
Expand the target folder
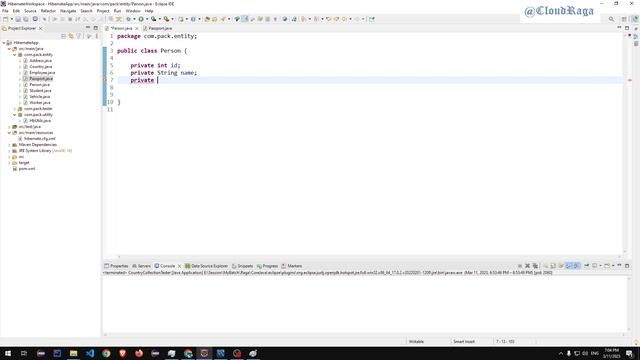[9, 163]
